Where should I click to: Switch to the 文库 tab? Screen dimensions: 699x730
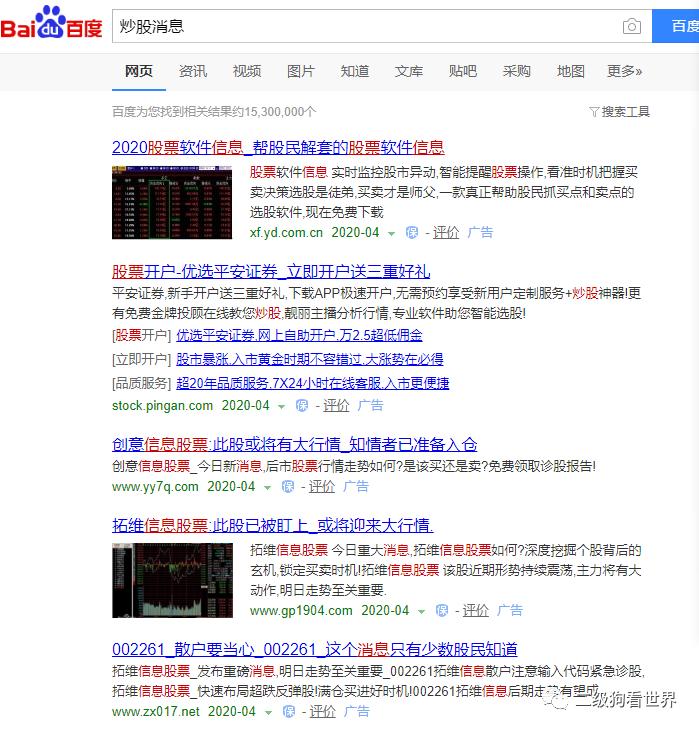[x=409, y=71]
